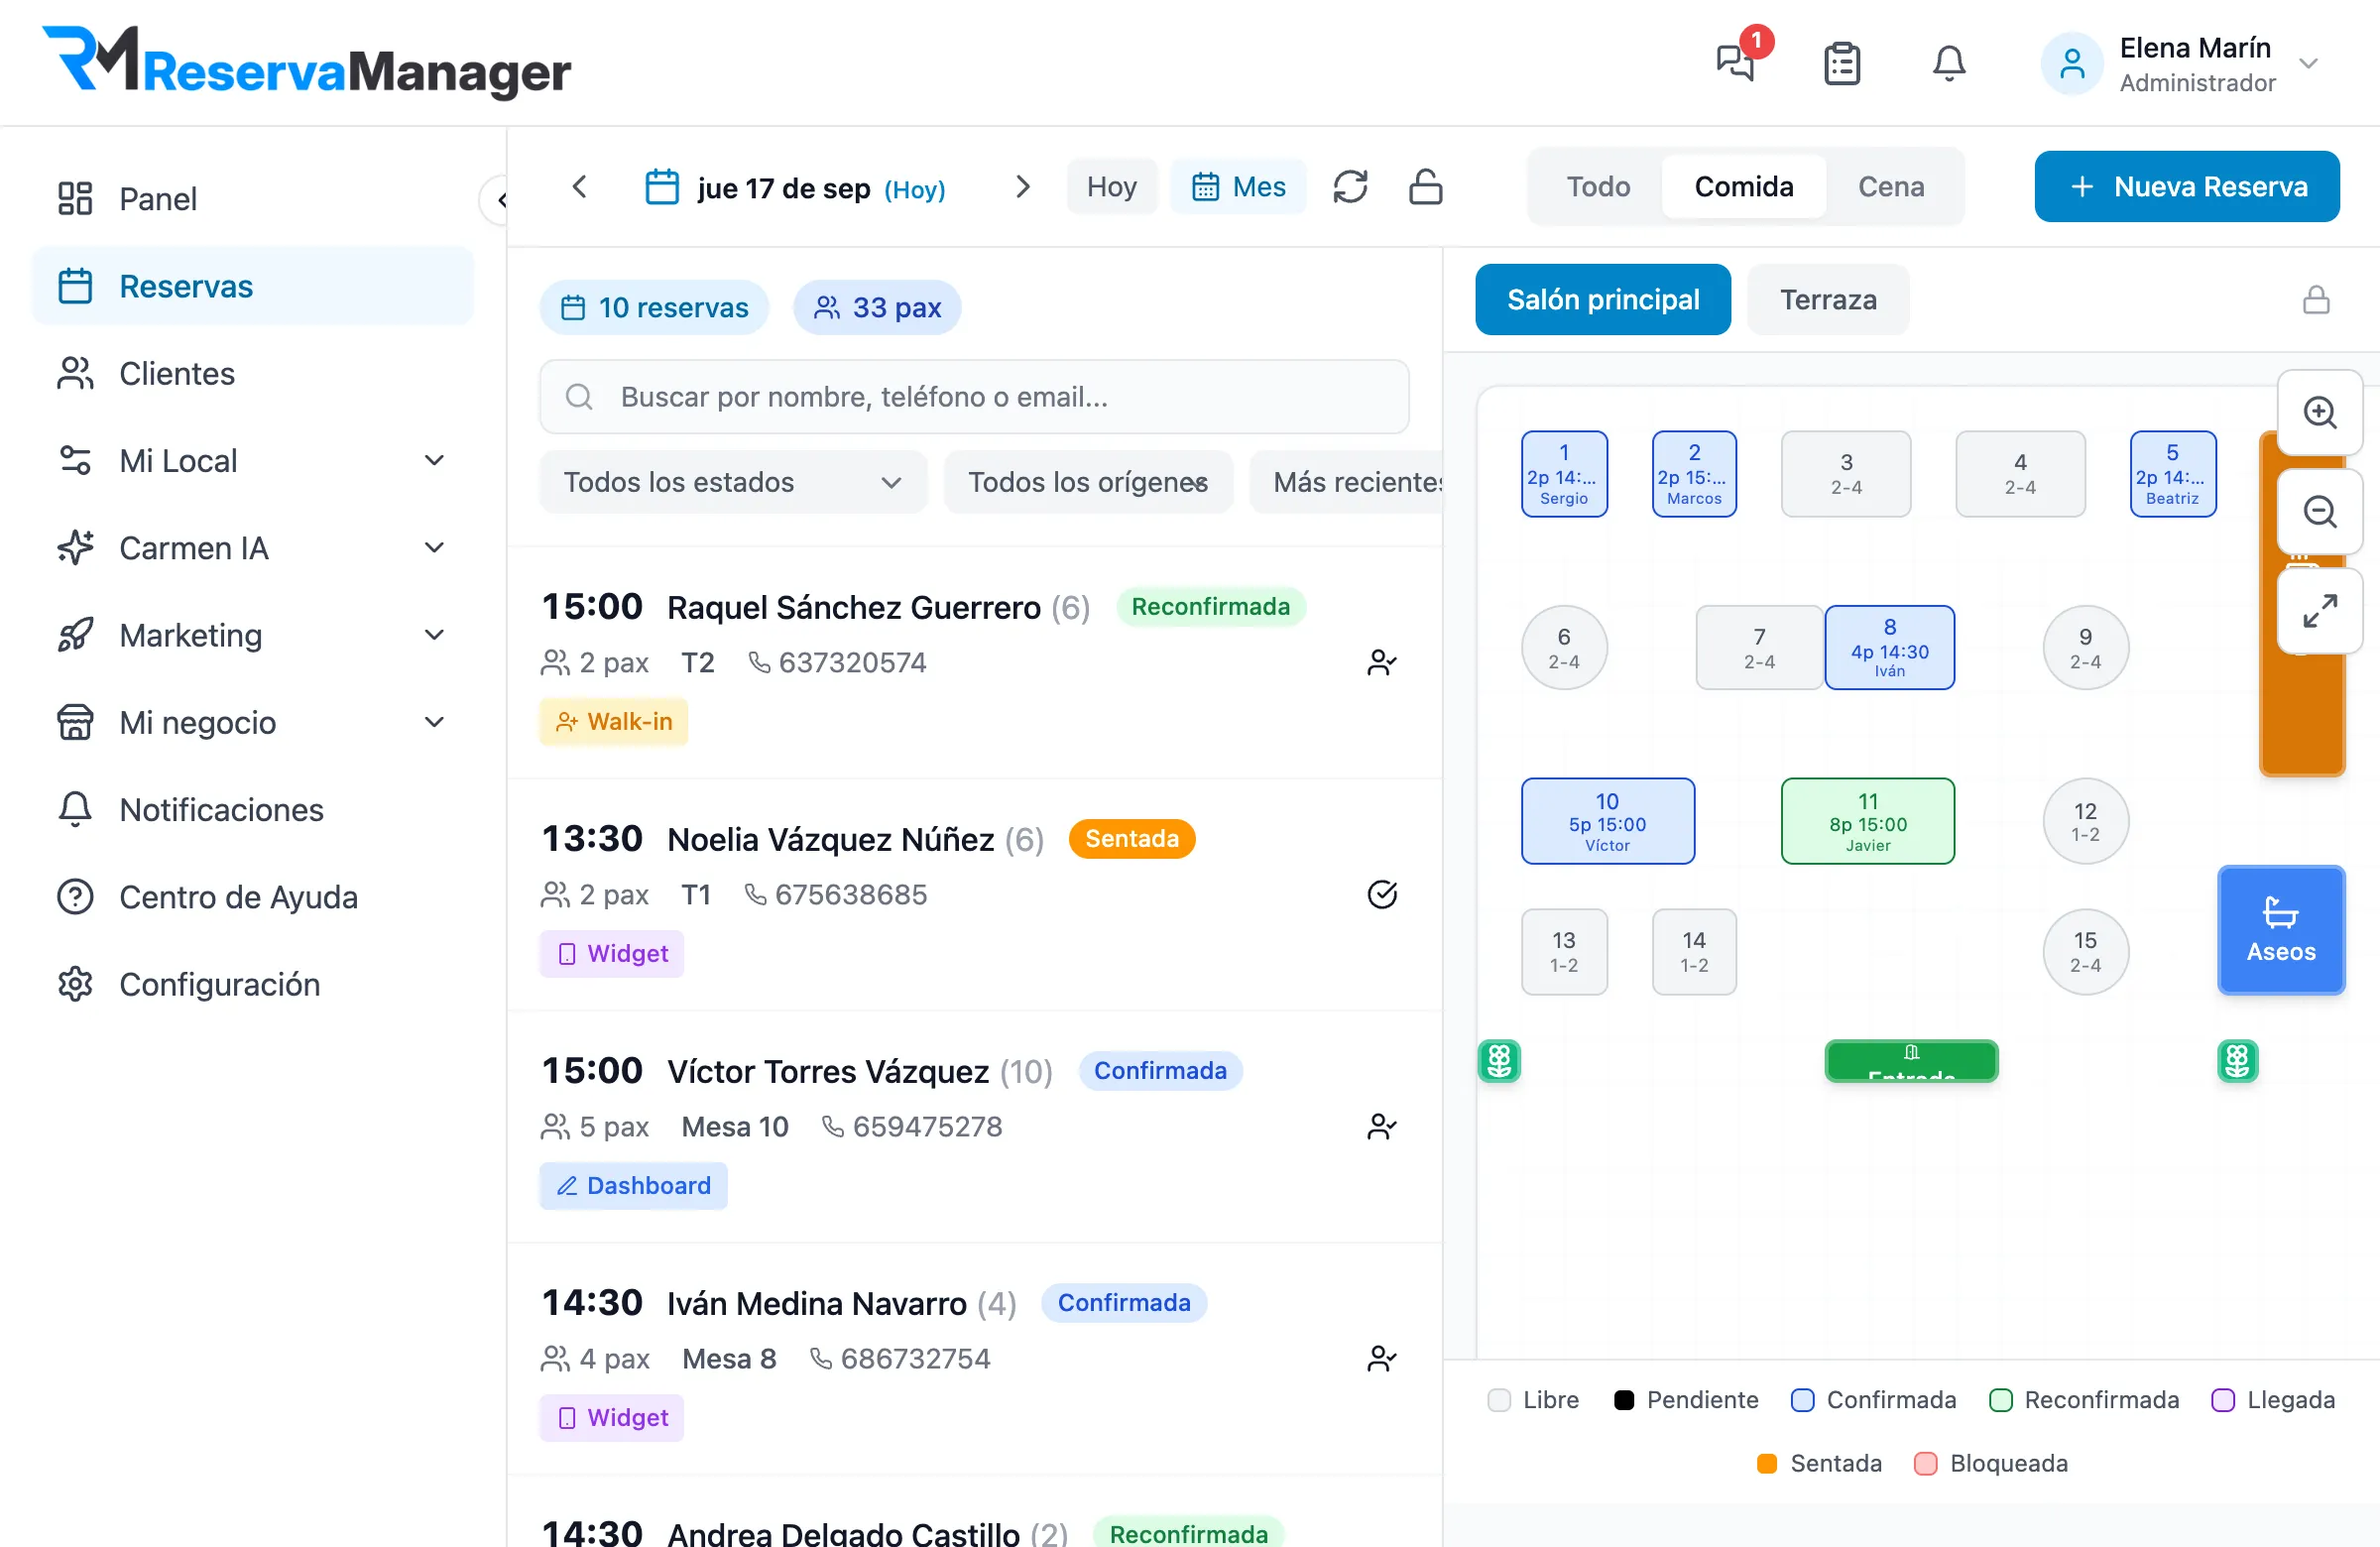Open the Todos los estados dropdown

[733, 482]
